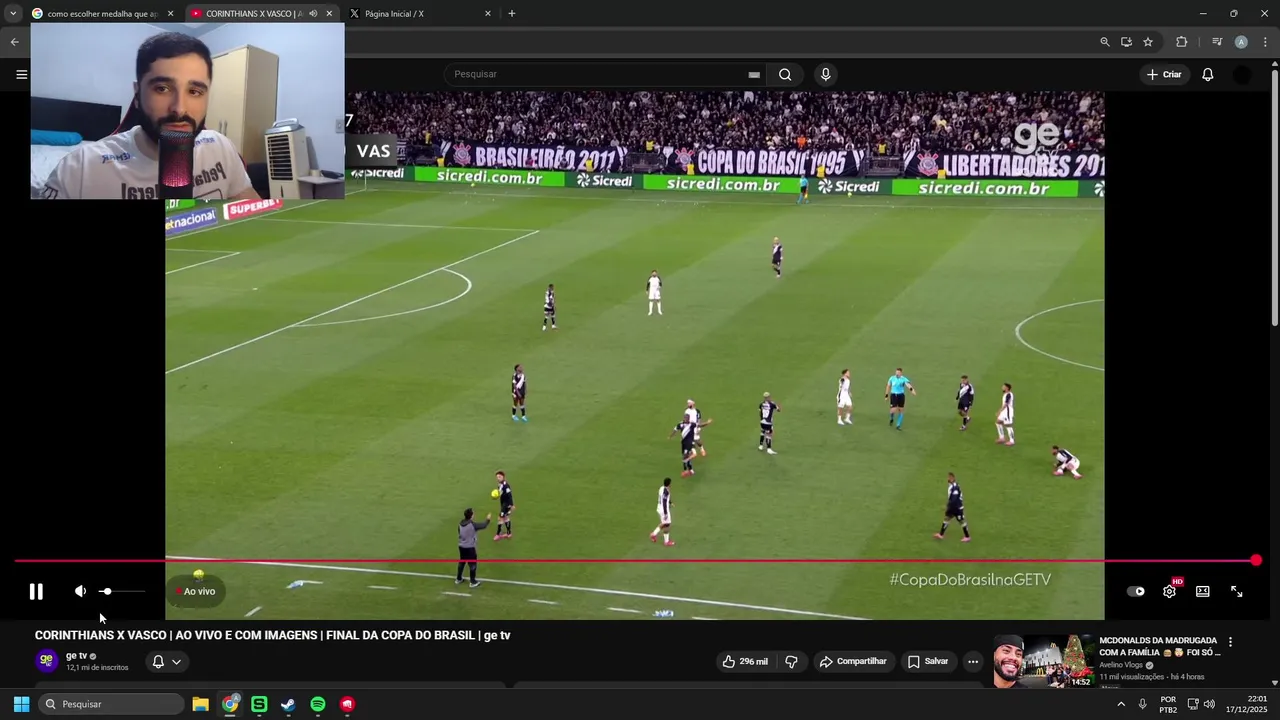Screen dimensions: 1280x720
Task: Open the ge tv channel name link
Action: click(x=76, y=656)
